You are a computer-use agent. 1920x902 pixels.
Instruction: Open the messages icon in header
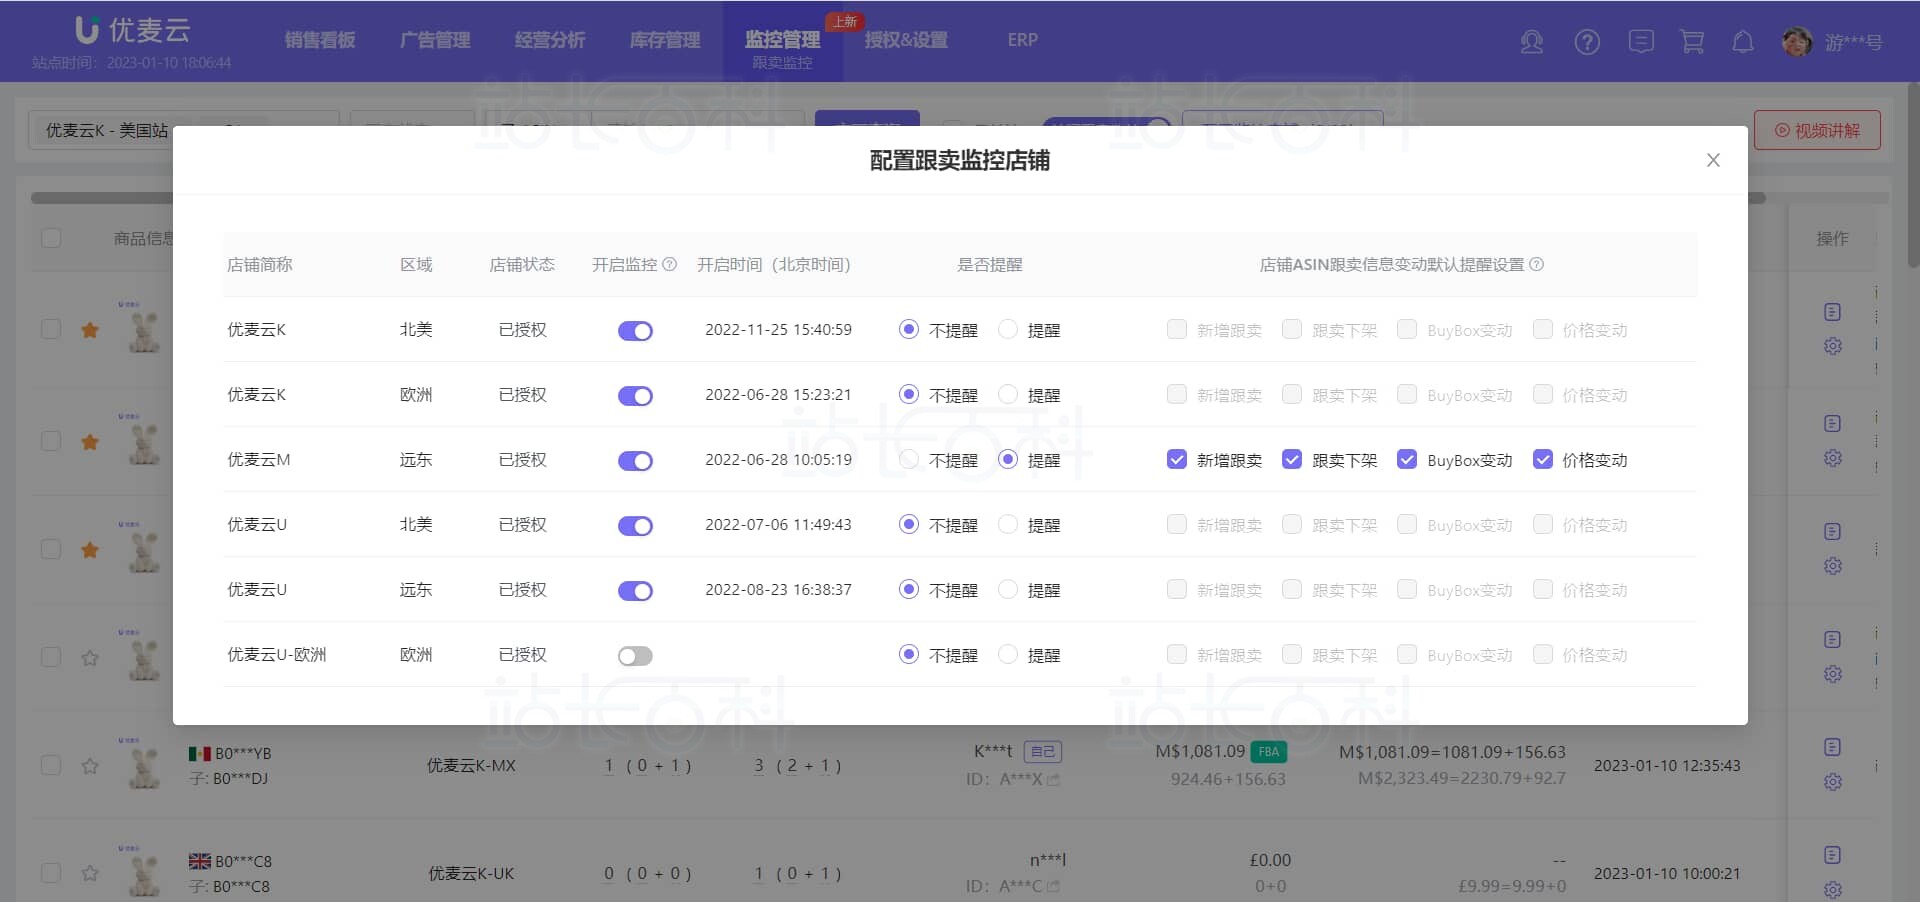[1641, 42]
